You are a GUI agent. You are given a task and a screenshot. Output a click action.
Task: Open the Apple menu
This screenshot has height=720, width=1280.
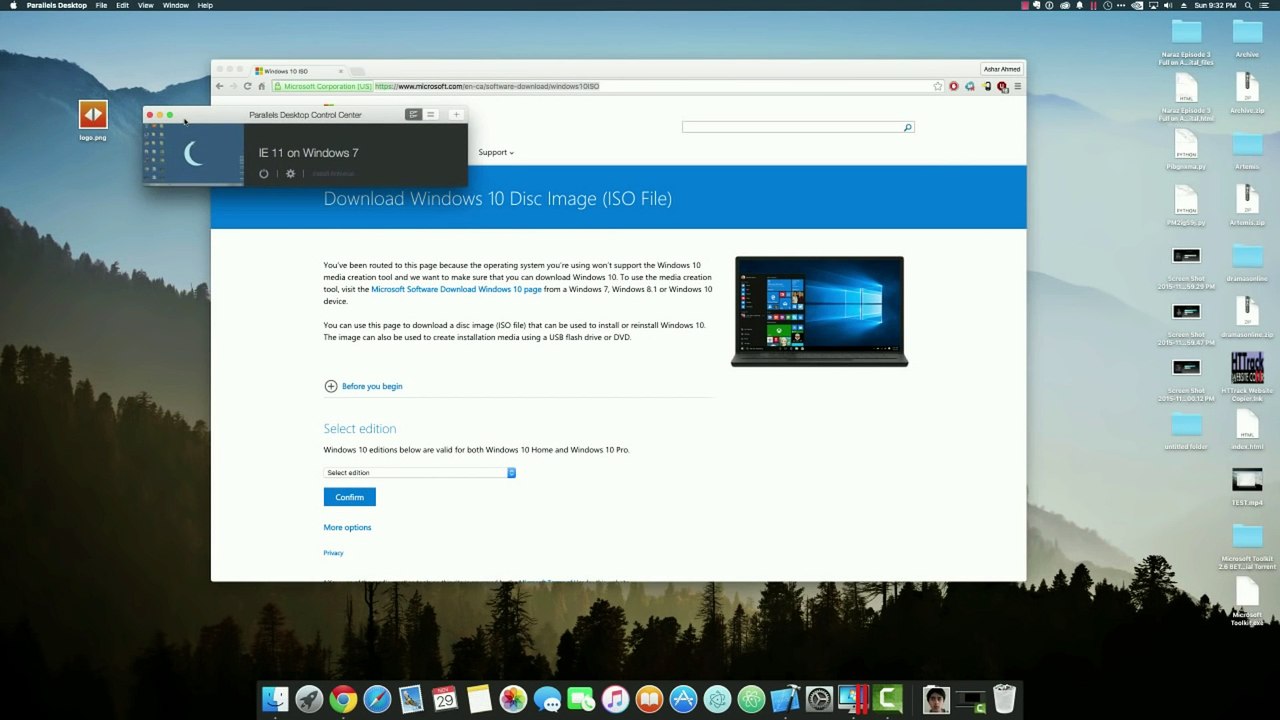tap(12, 5)
